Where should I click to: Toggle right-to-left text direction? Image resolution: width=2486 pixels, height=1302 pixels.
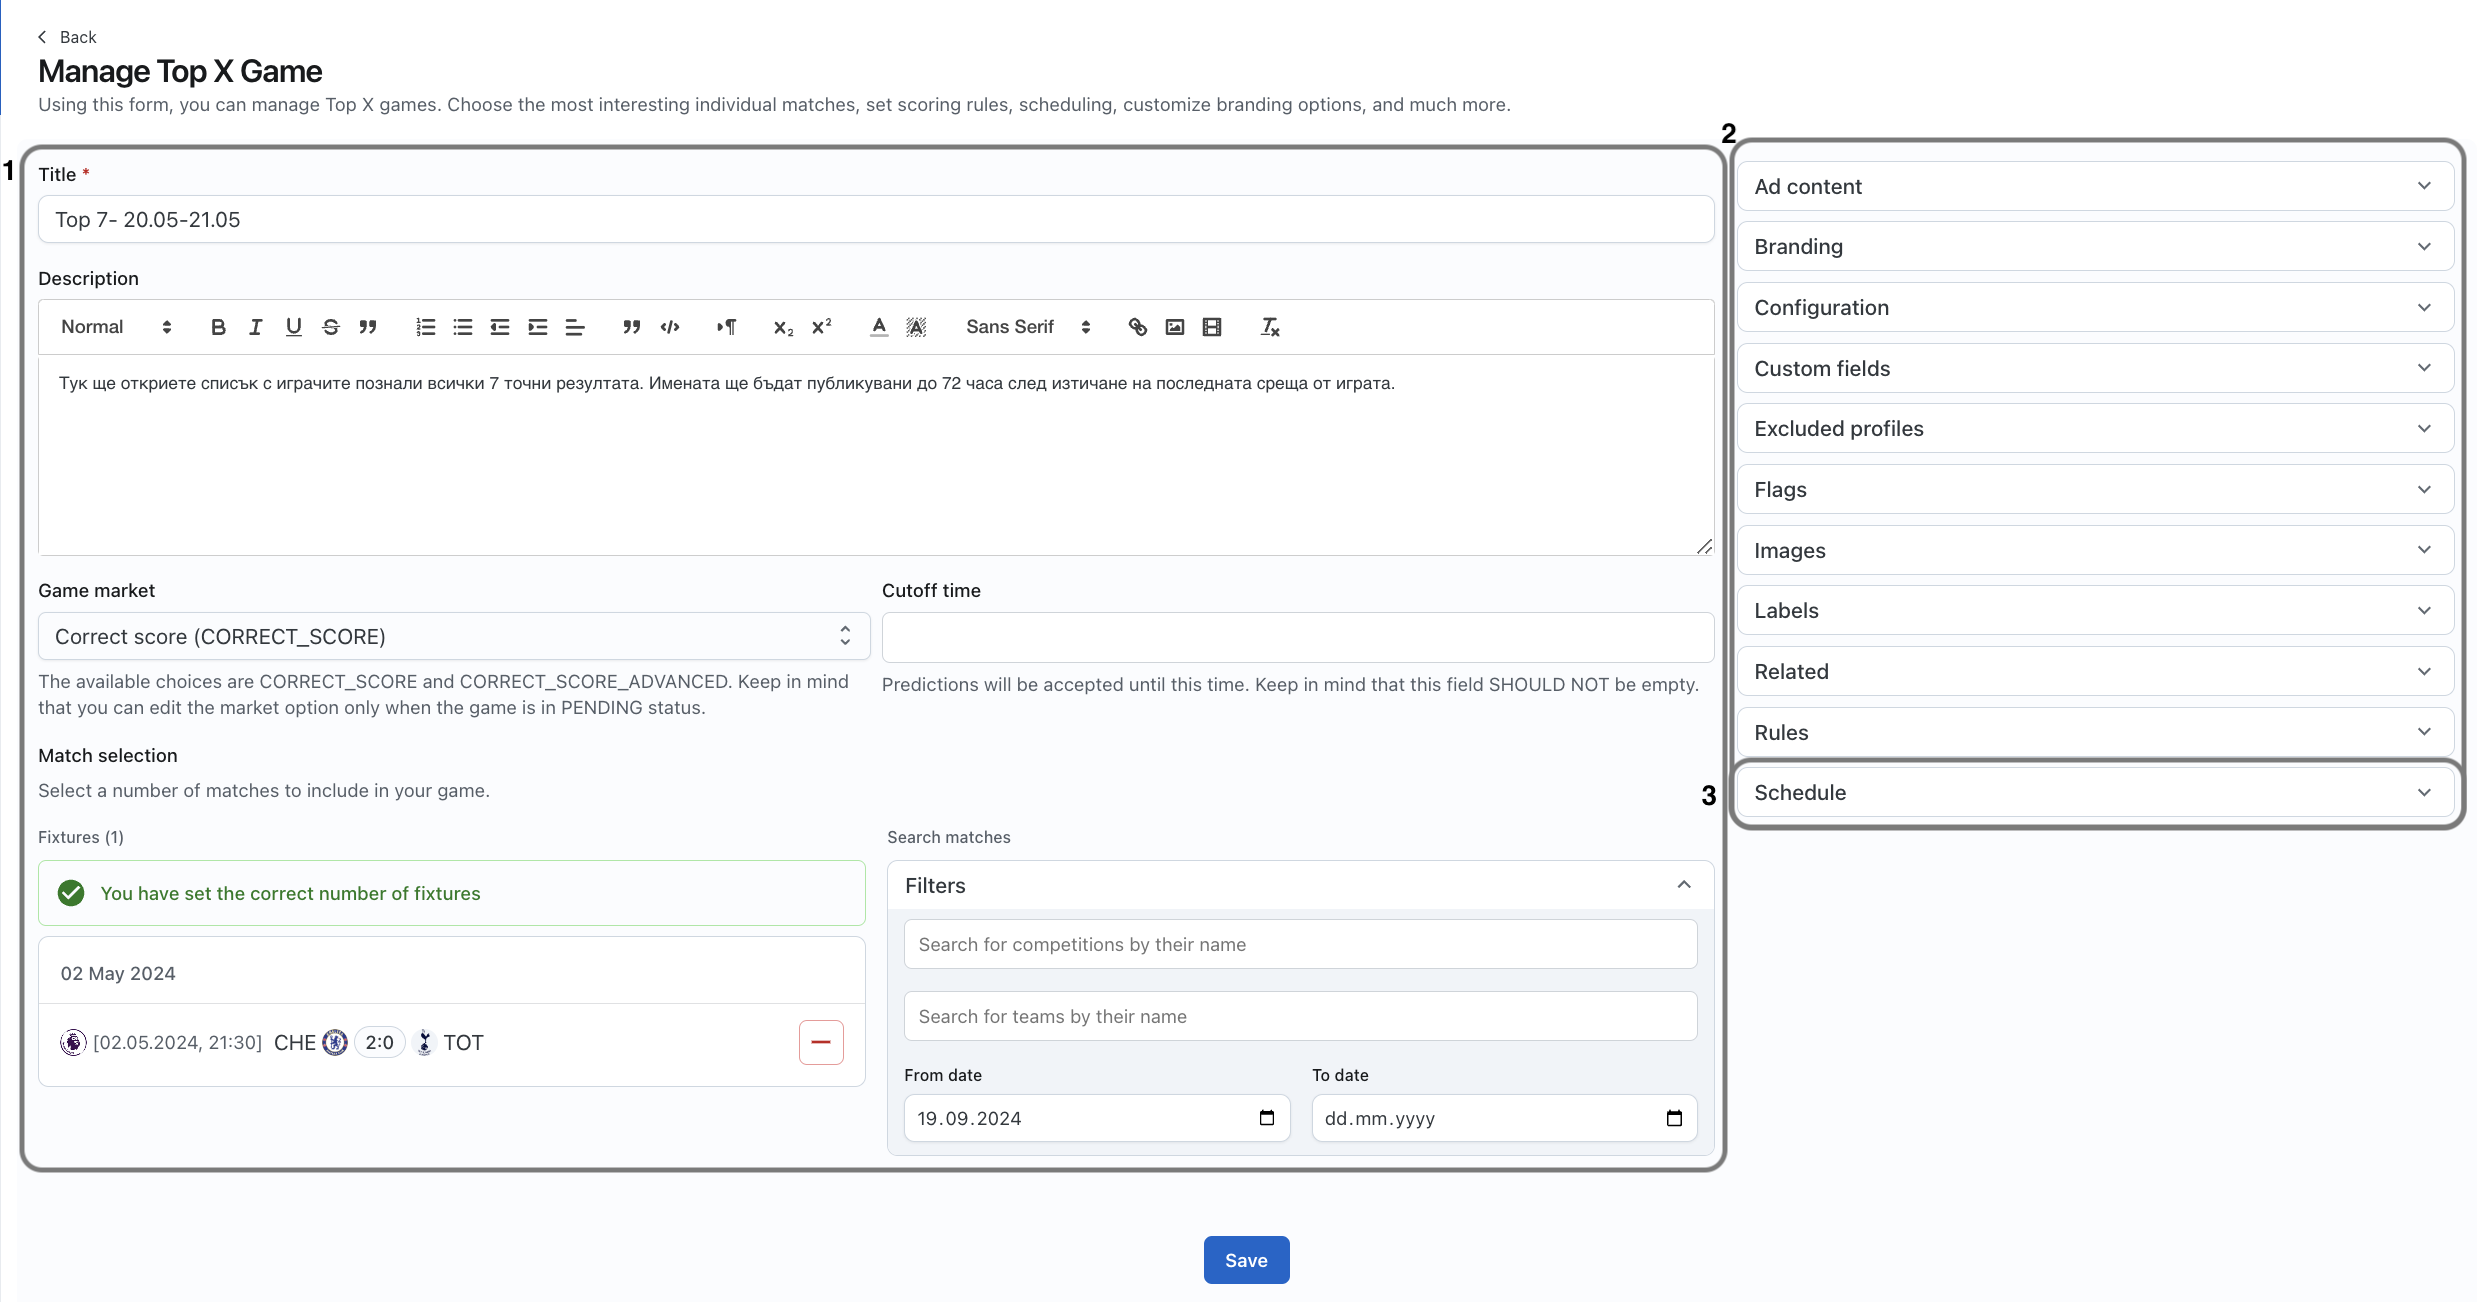click(727, 327)
